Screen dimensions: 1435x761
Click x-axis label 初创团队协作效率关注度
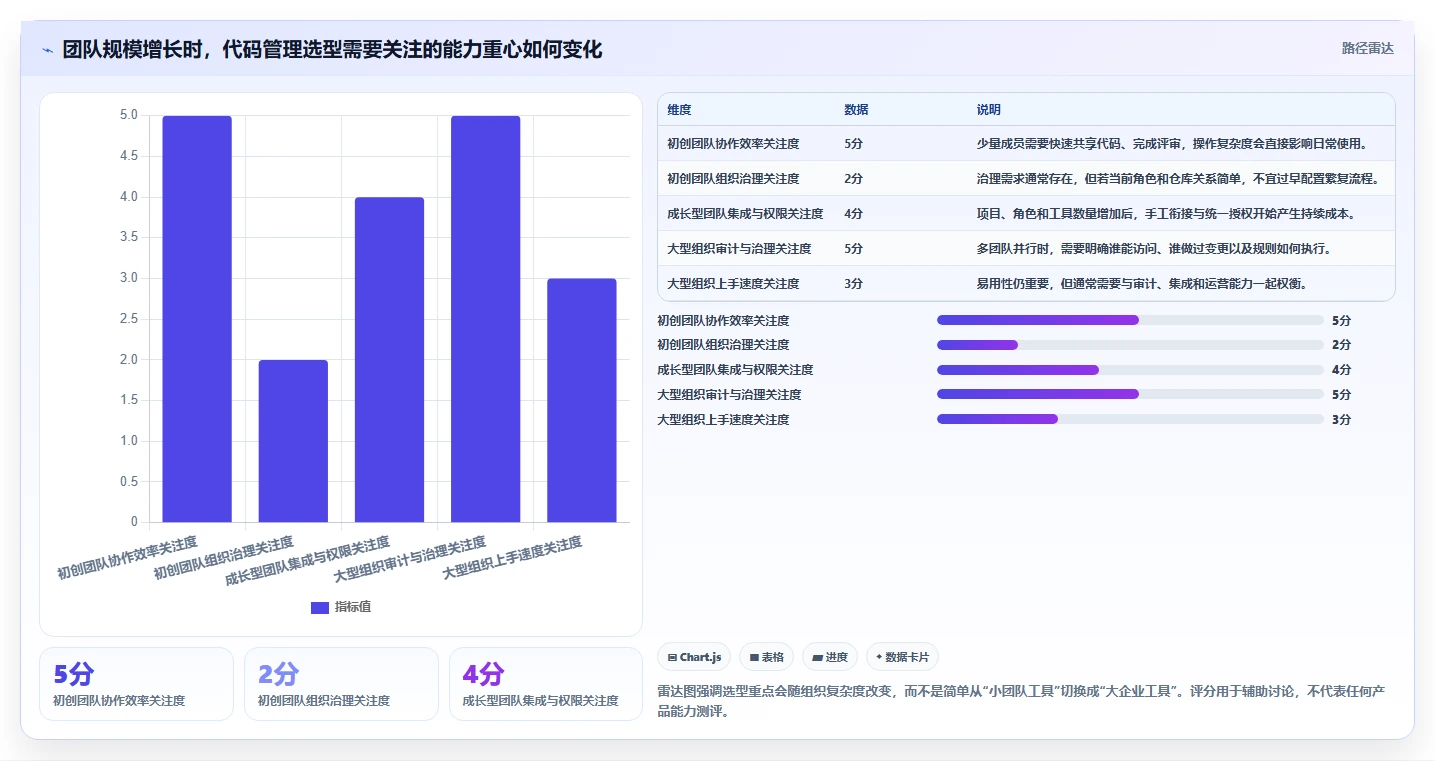click(127, 559)
